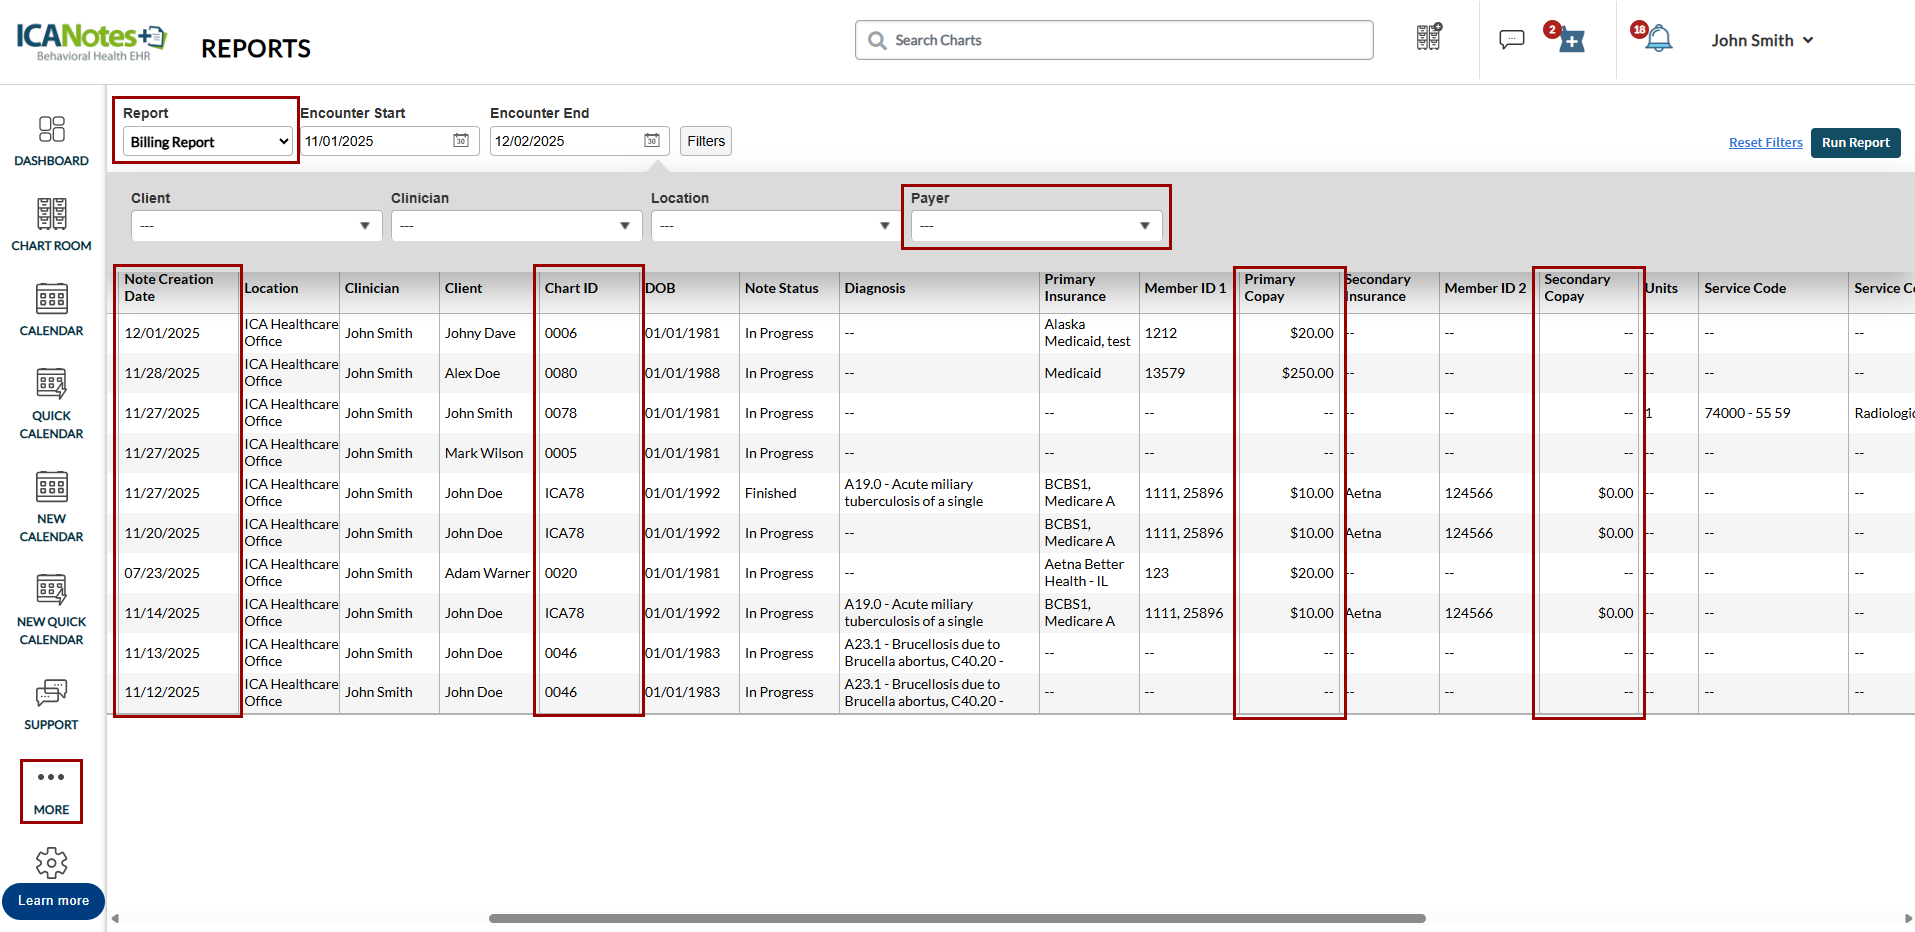Click the Run Report button

click(1855, 143)
